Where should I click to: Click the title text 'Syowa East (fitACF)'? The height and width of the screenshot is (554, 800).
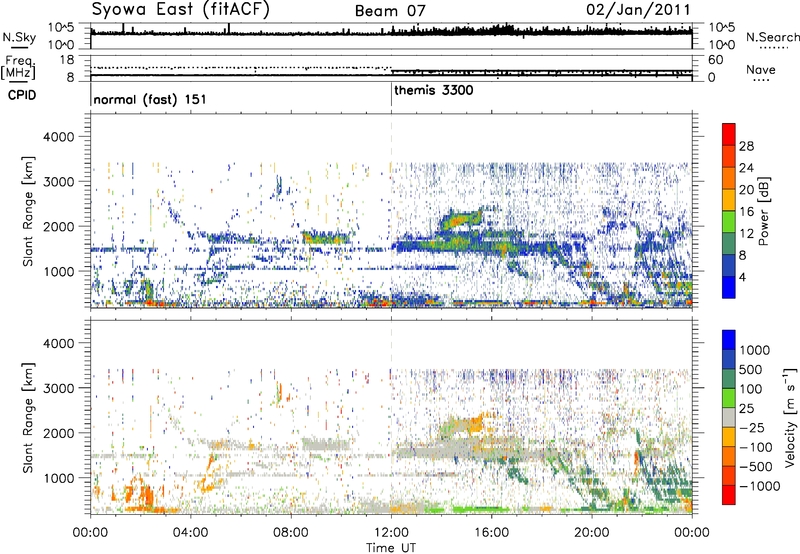click(x=181, y=10)
